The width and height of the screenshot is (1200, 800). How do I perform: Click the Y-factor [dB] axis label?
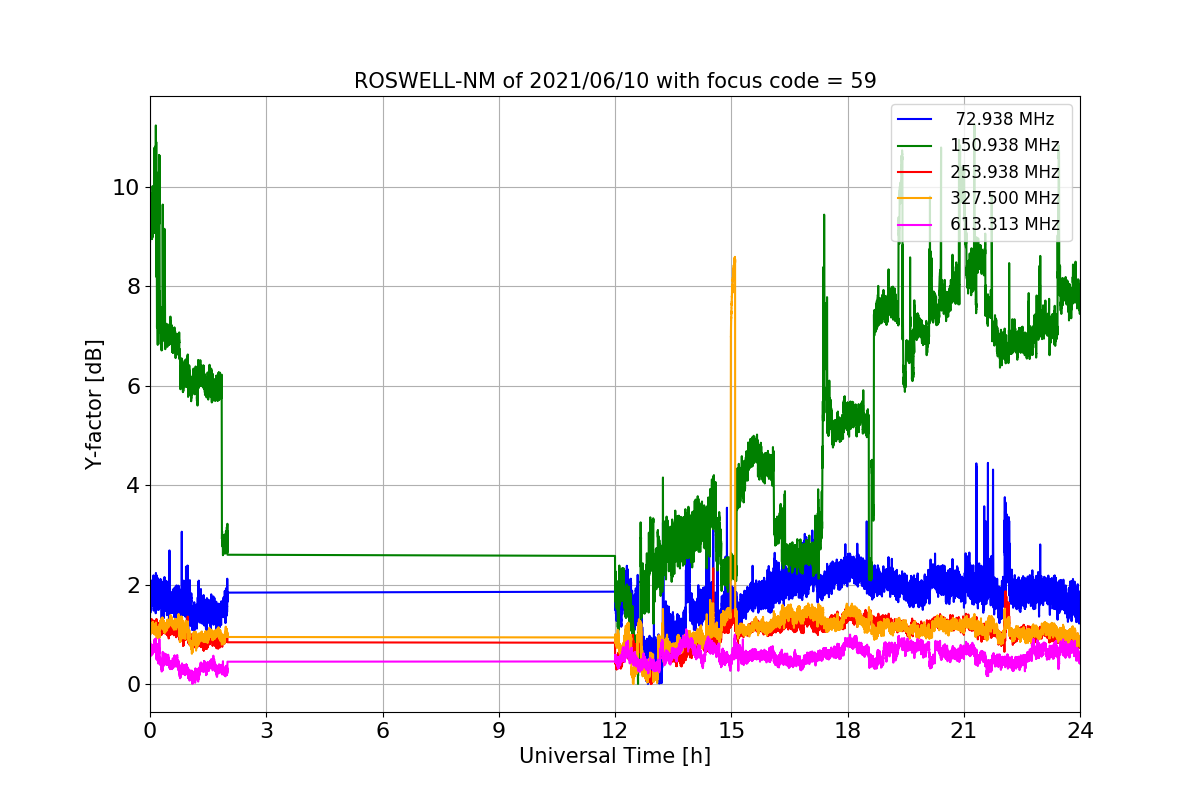(94, 405)
